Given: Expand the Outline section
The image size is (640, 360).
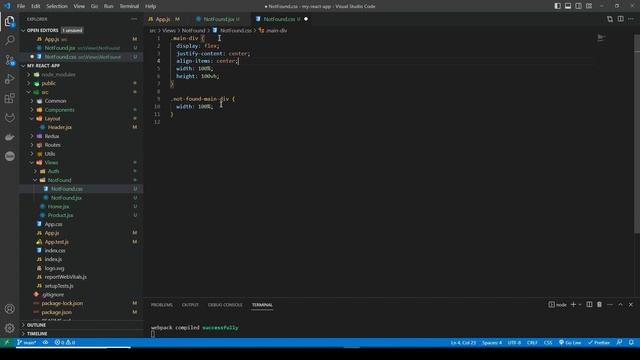Looking at the screenshot, I should point(23,325).
